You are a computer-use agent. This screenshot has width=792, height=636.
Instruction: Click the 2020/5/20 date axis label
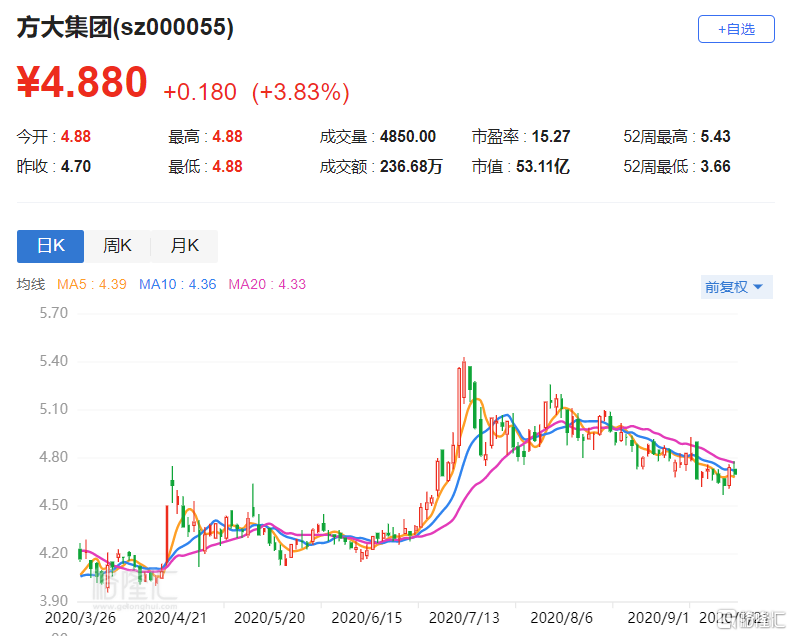[x=270, y=618]
